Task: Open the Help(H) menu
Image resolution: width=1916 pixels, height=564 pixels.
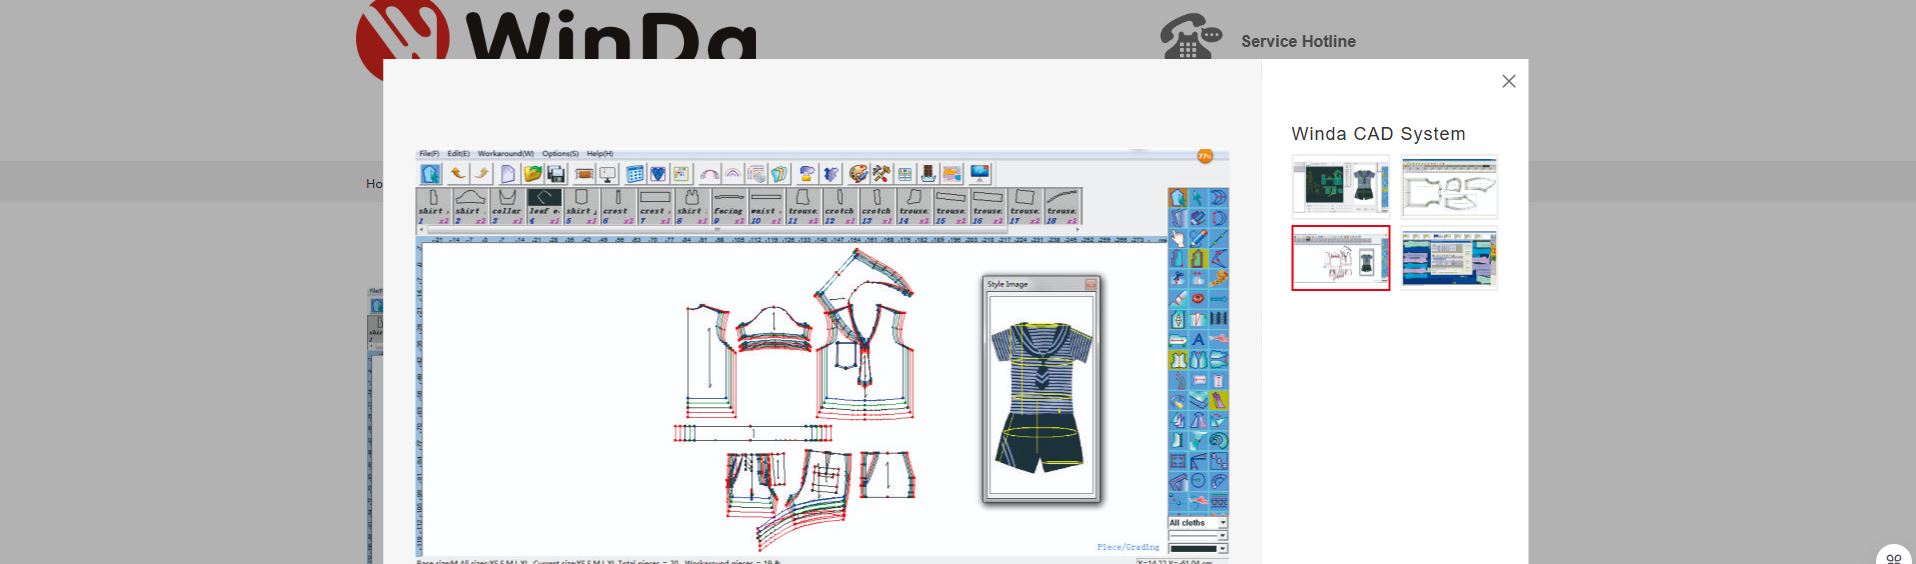Action: click(x=600, y=154)
